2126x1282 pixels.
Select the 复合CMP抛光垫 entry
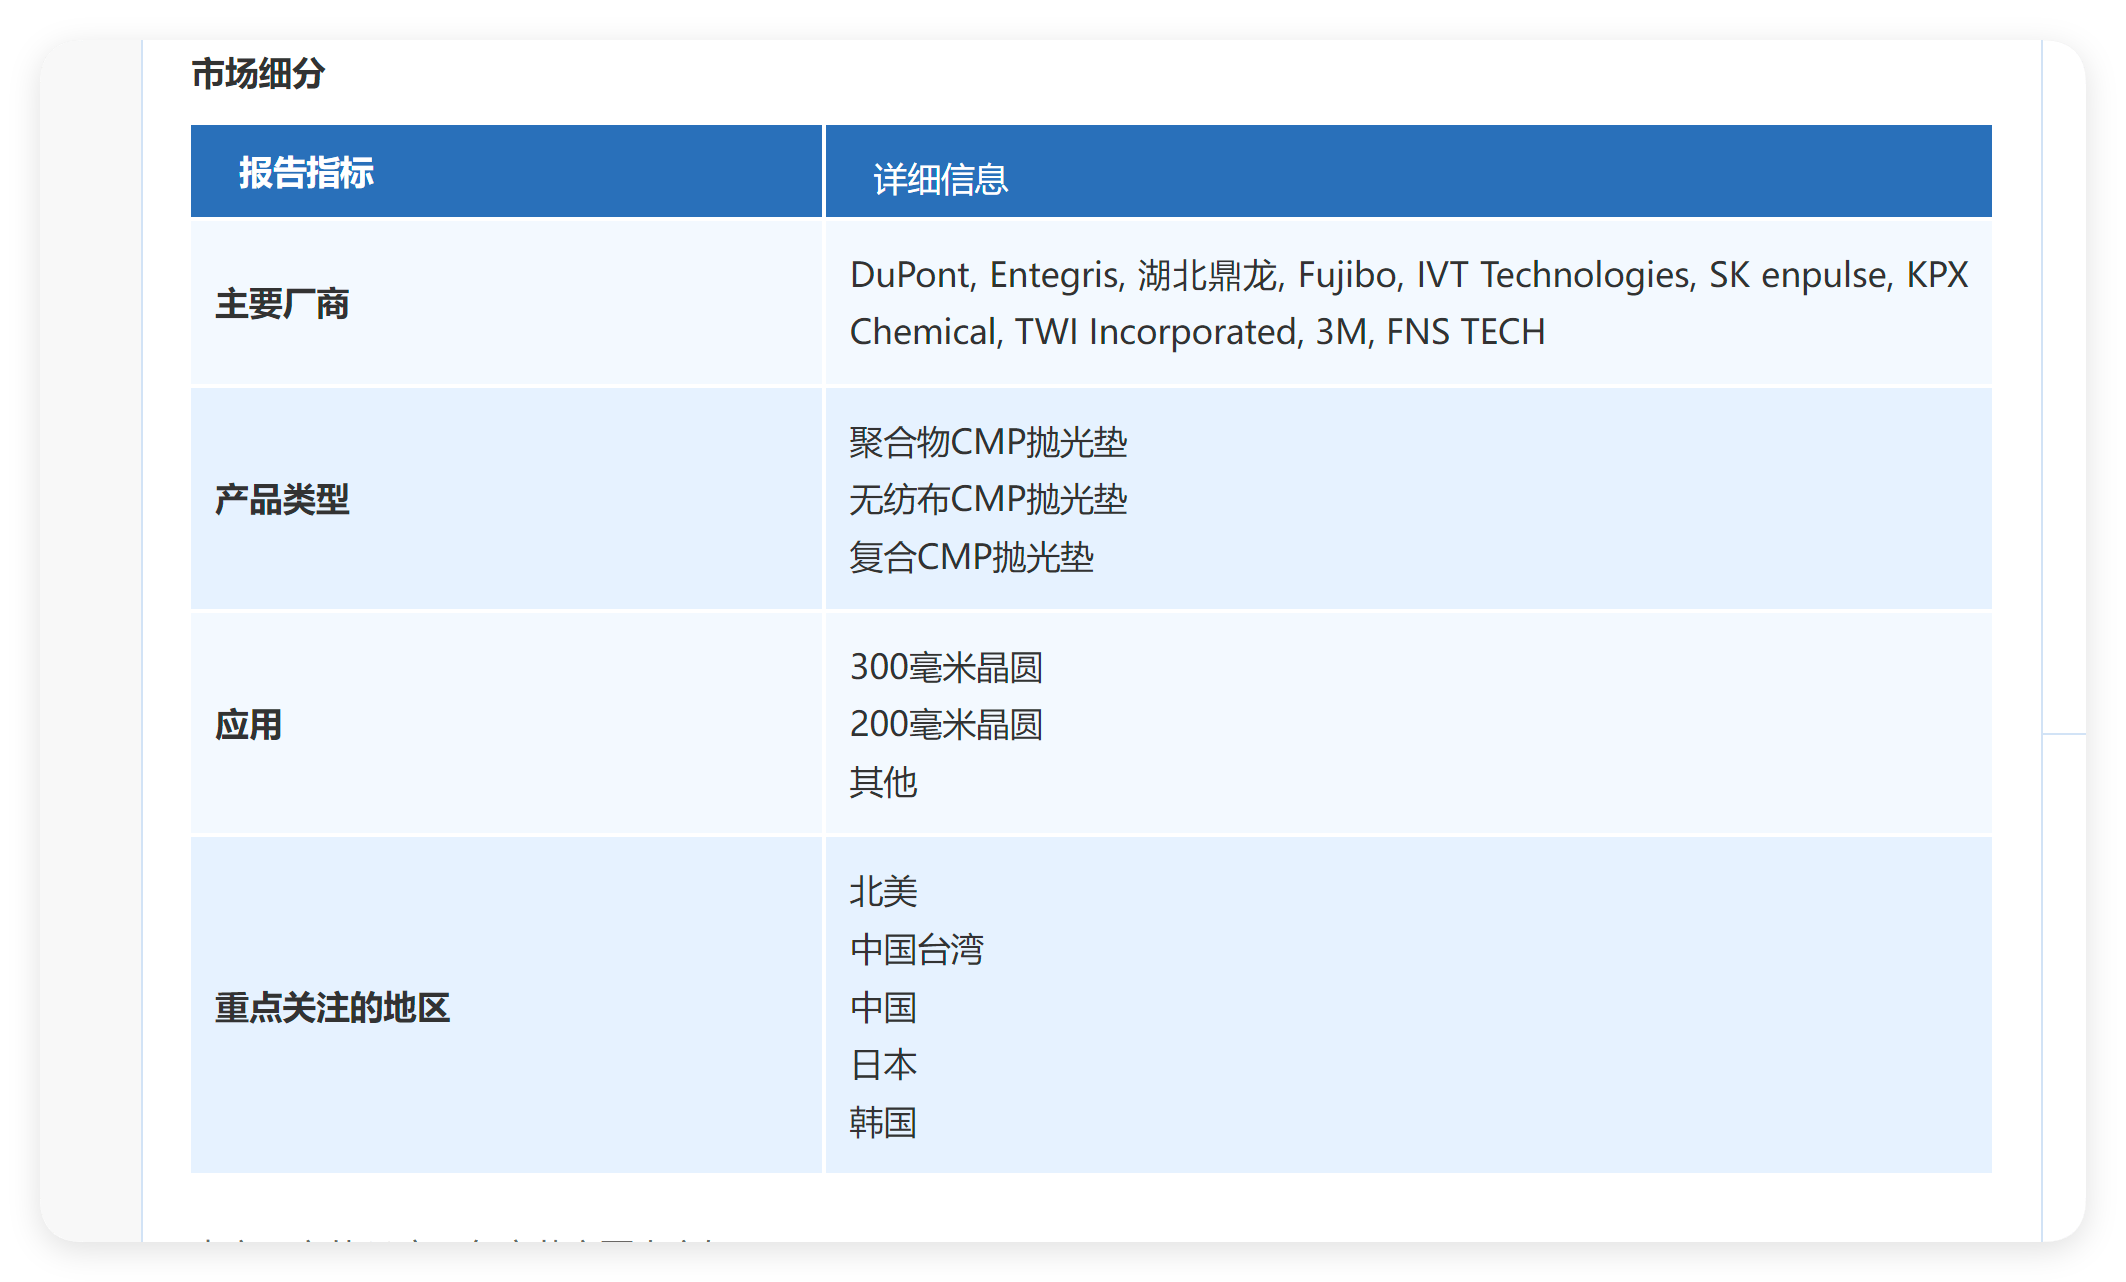pos(971,557)
